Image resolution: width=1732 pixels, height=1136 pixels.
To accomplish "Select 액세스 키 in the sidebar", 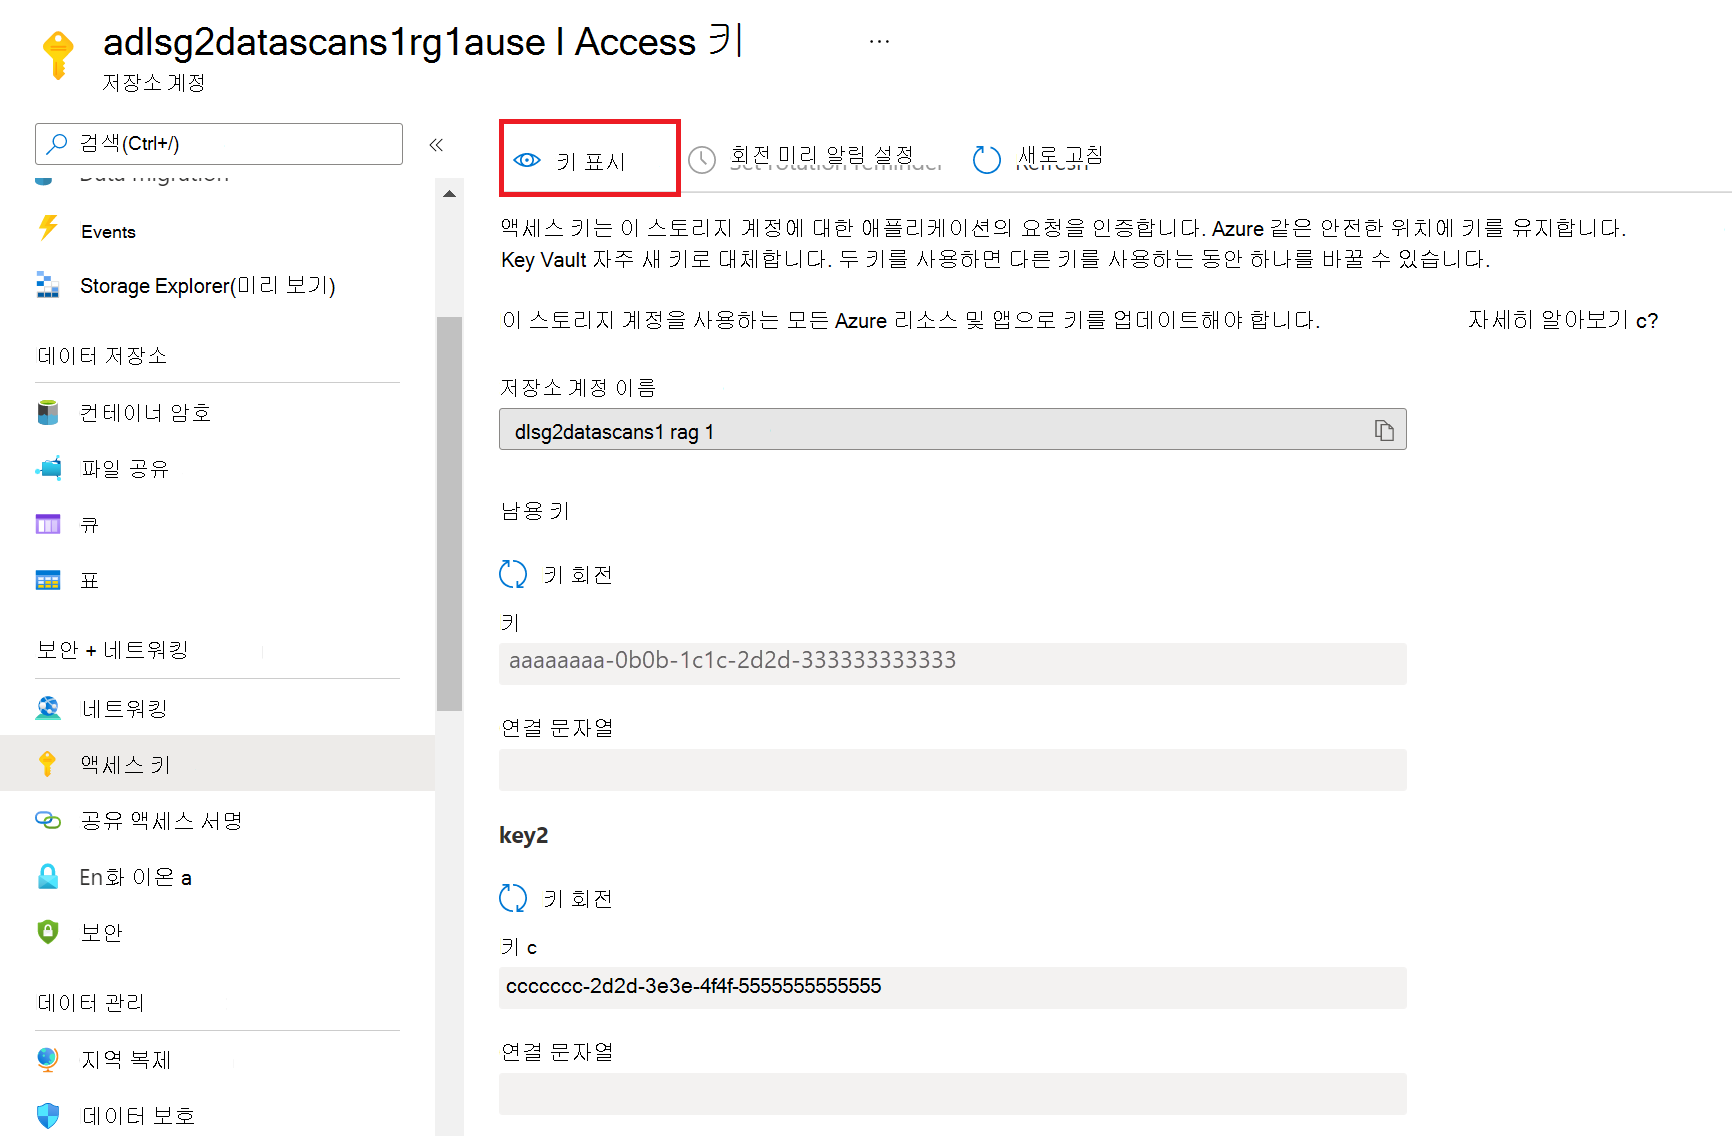I will 124,763.
